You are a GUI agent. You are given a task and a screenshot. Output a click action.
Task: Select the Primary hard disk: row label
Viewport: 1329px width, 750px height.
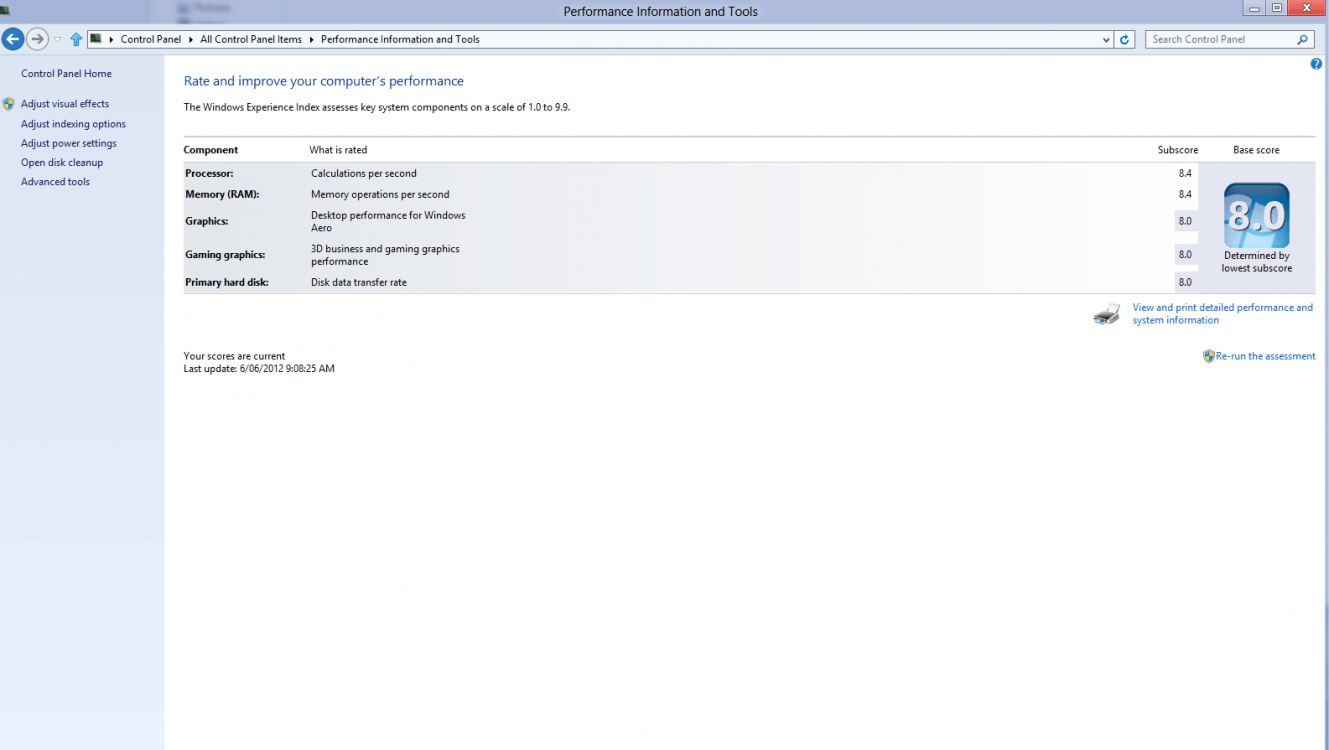click(x=227, y=282)
